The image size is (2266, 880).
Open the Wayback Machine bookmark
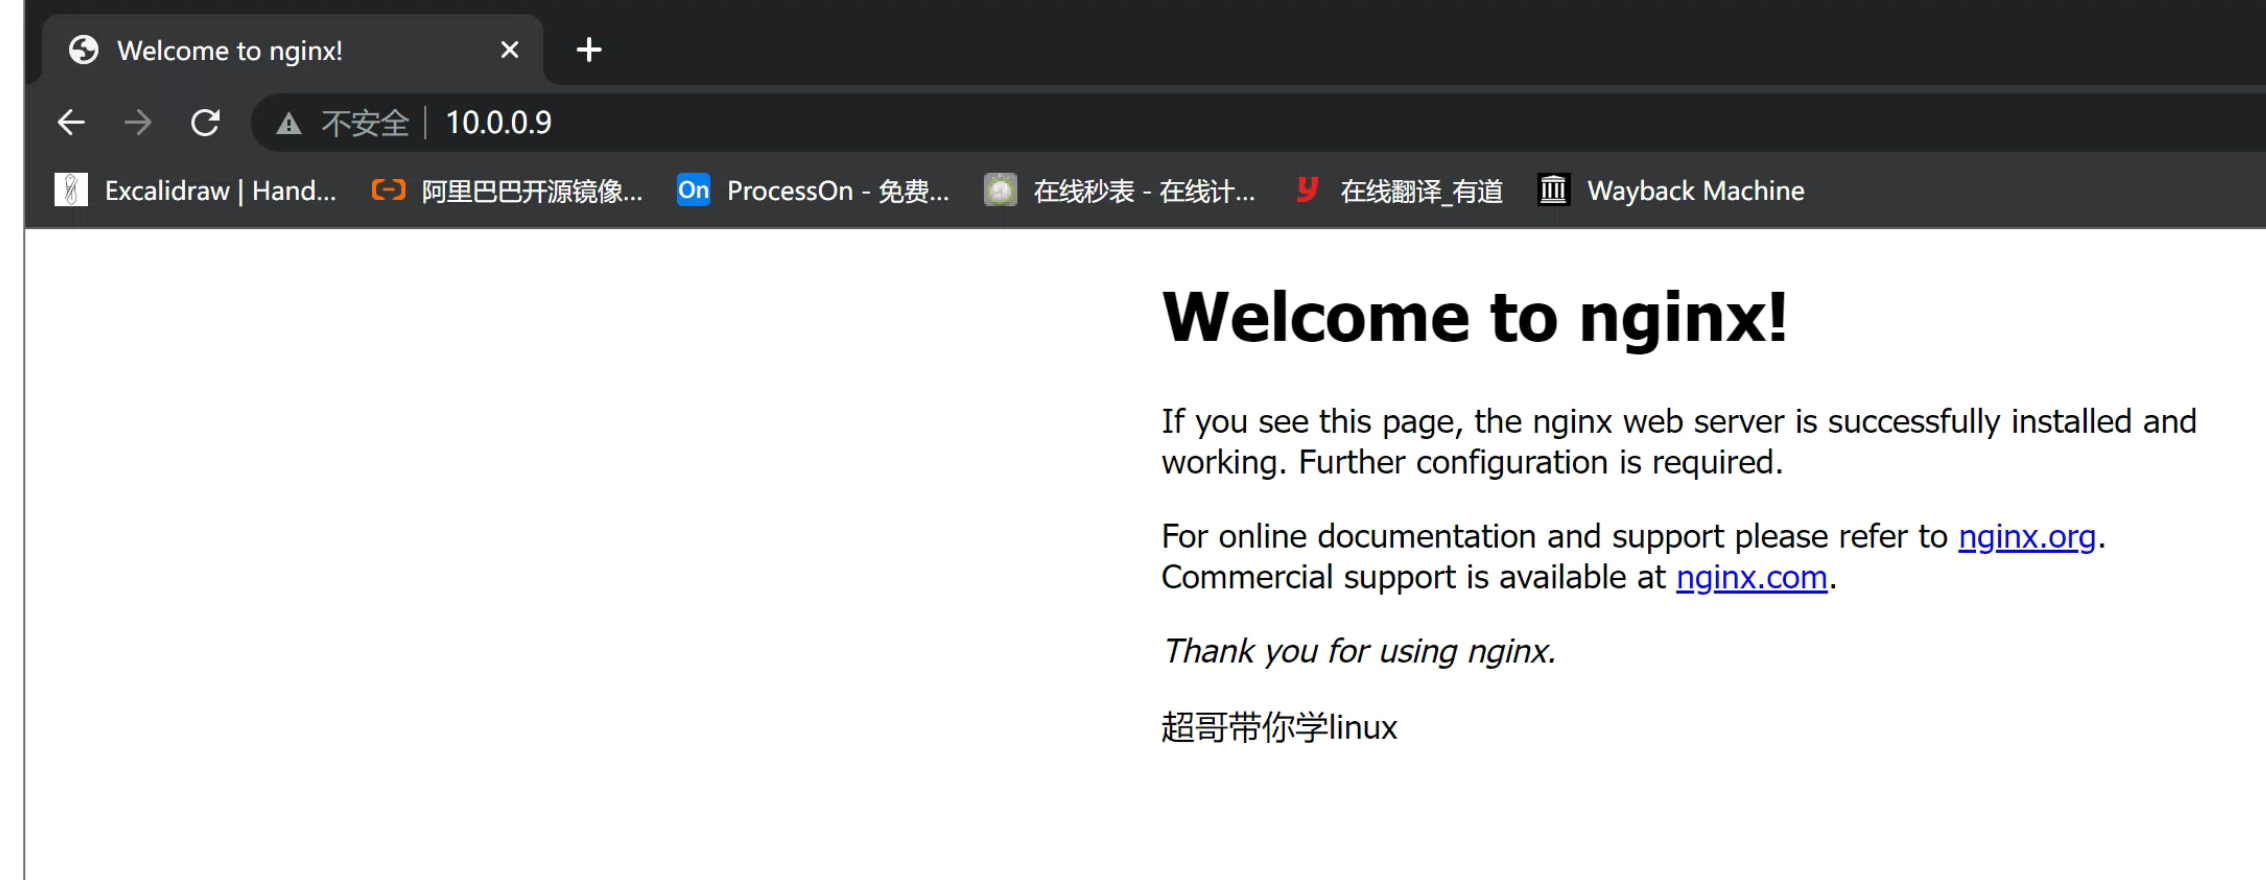(1671, 190)
